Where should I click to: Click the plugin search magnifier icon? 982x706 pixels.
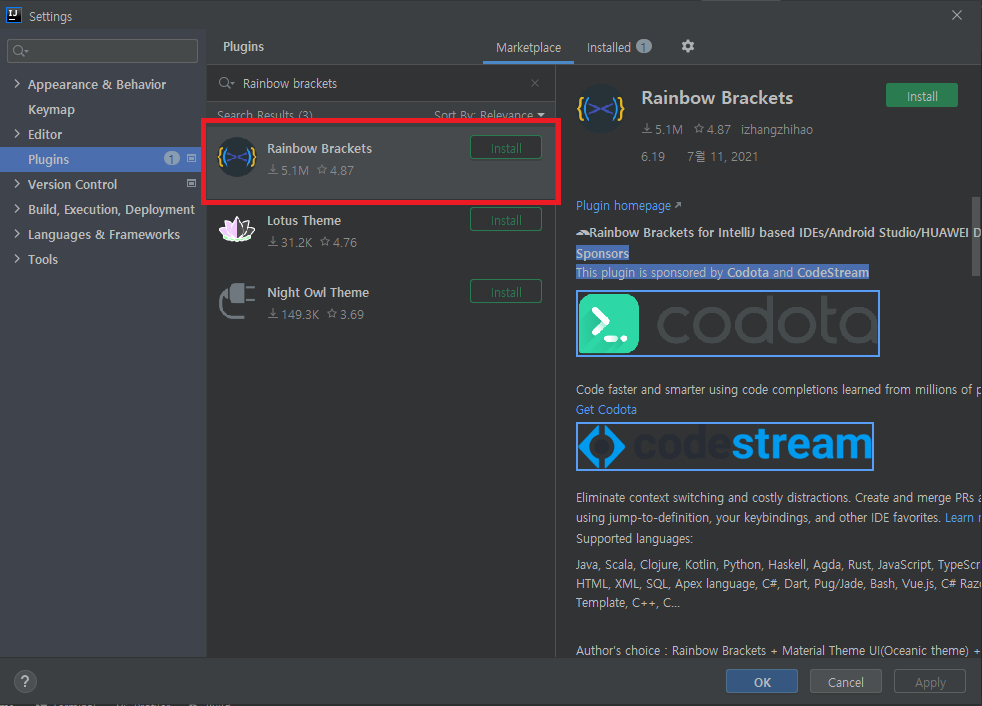226,83
